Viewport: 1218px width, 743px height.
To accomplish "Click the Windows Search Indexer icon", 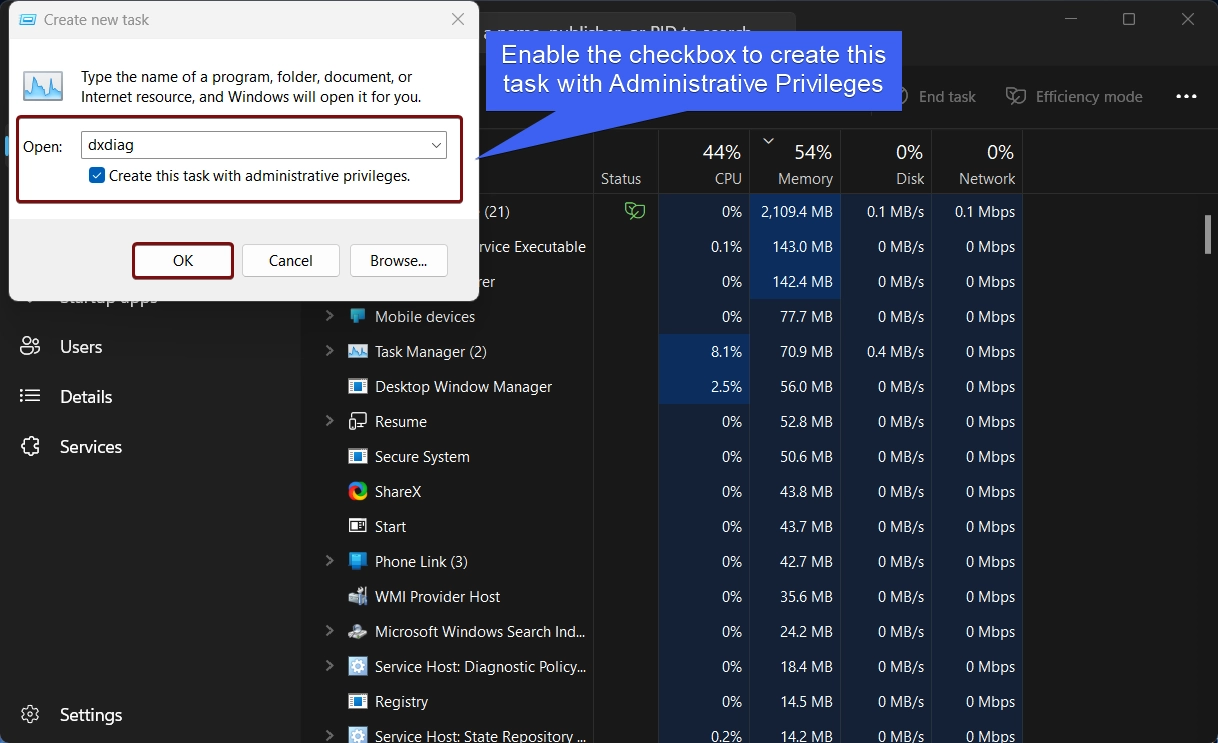I will [357, 631].
